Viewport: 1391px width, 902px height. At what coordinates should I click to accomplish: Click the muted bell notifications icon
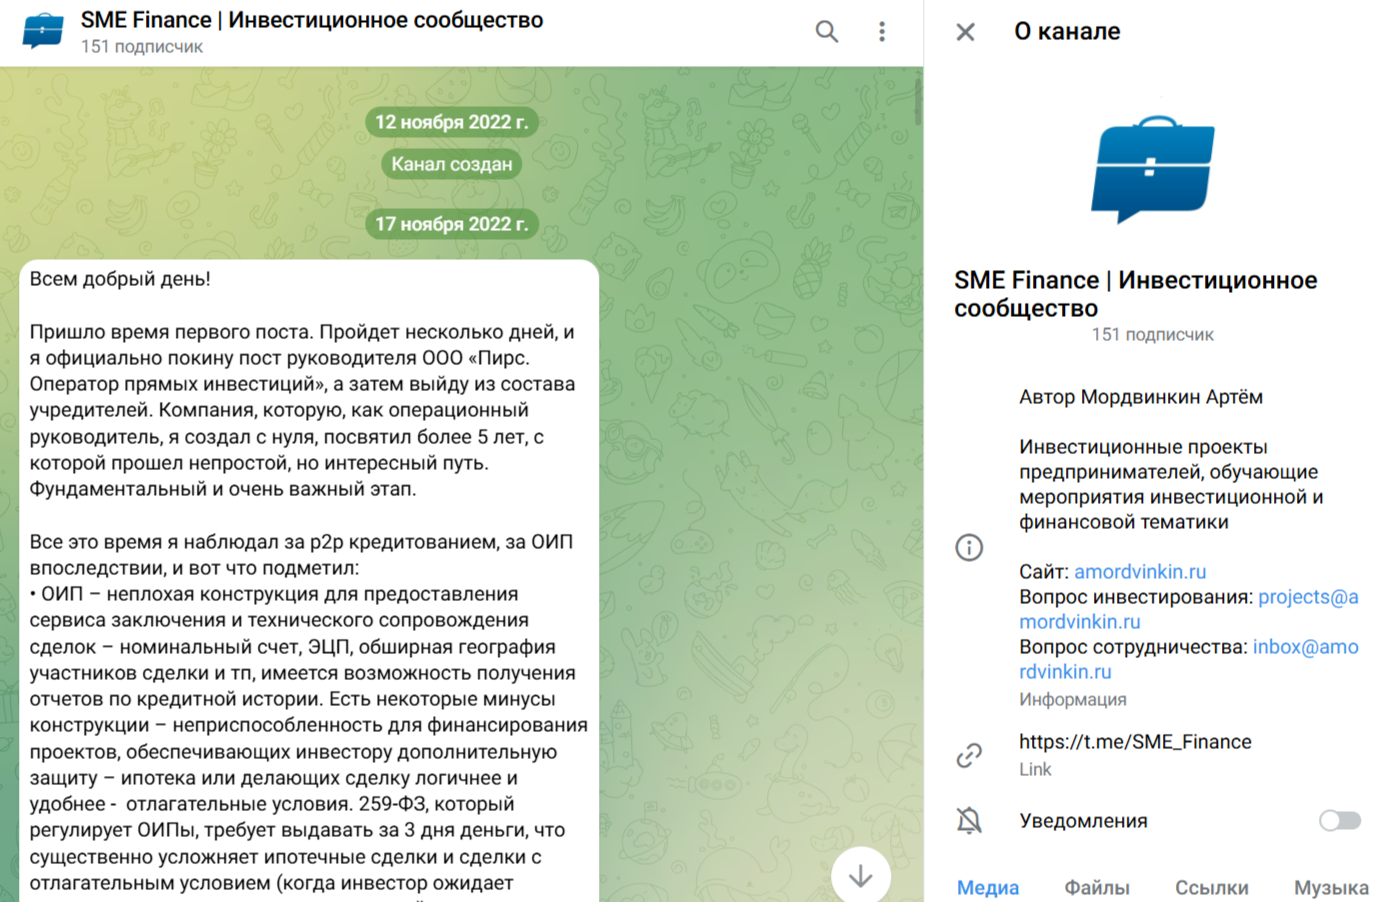tap(969, 821)
